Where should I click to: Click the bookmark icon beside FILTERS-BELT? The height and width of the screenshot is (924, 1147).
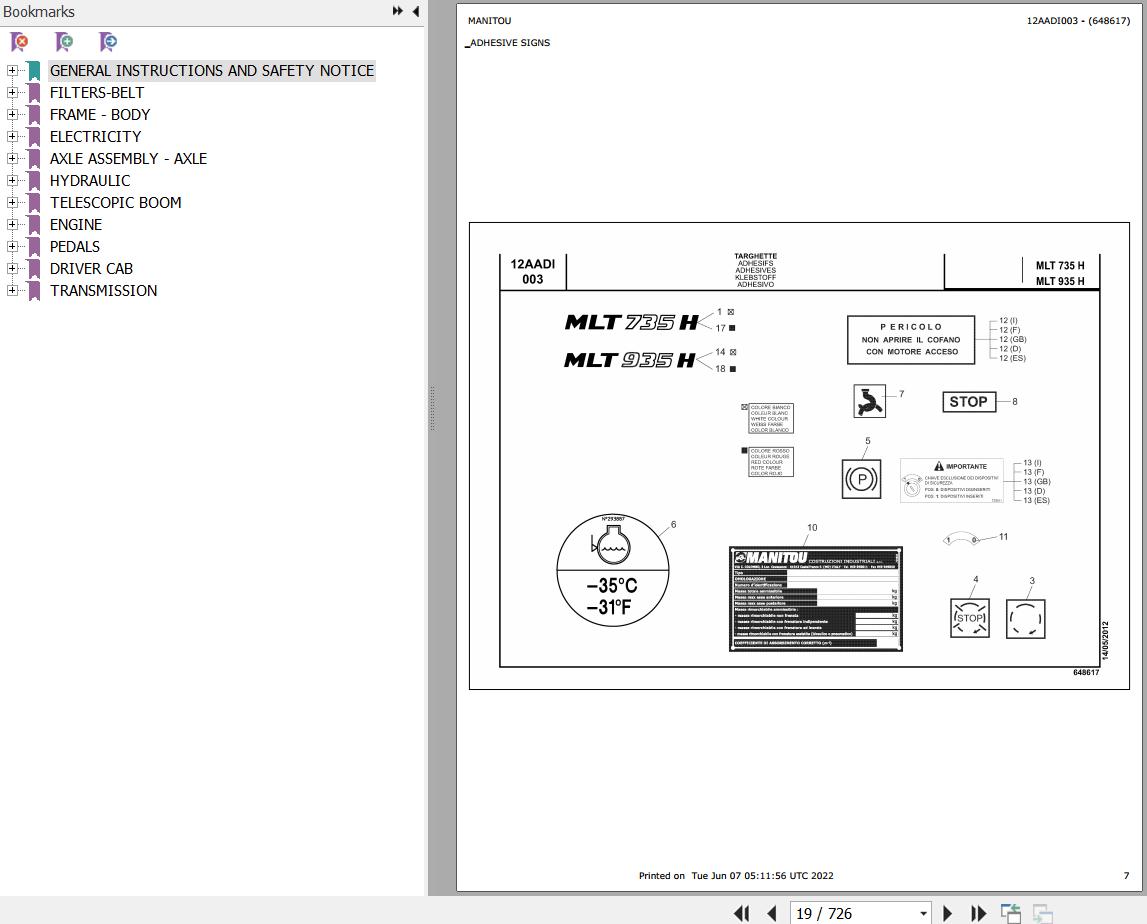34,93
